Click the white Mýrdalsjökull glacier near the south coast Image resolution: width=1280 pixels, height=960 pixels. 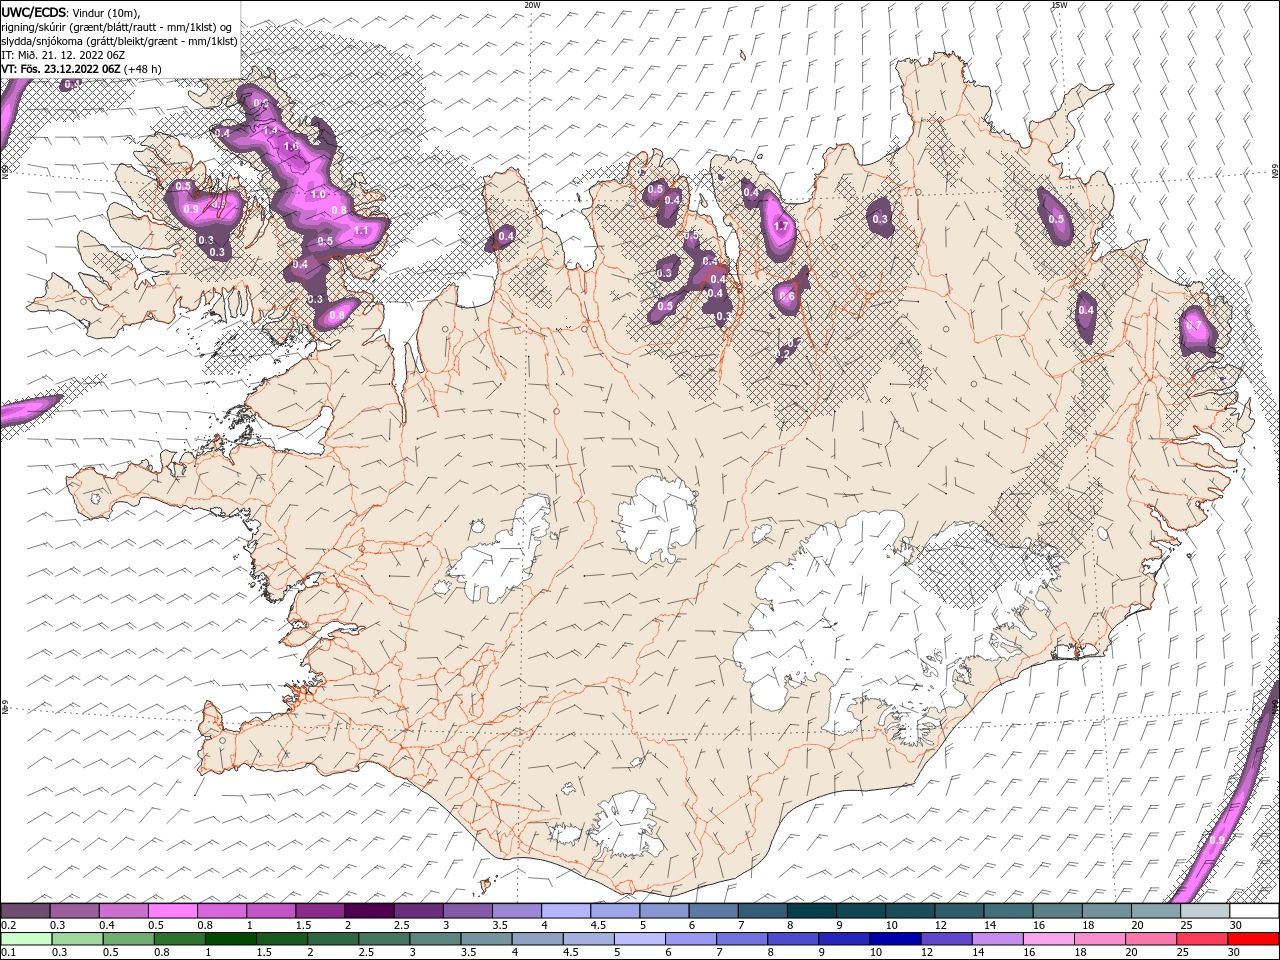[x=627, y=826]
